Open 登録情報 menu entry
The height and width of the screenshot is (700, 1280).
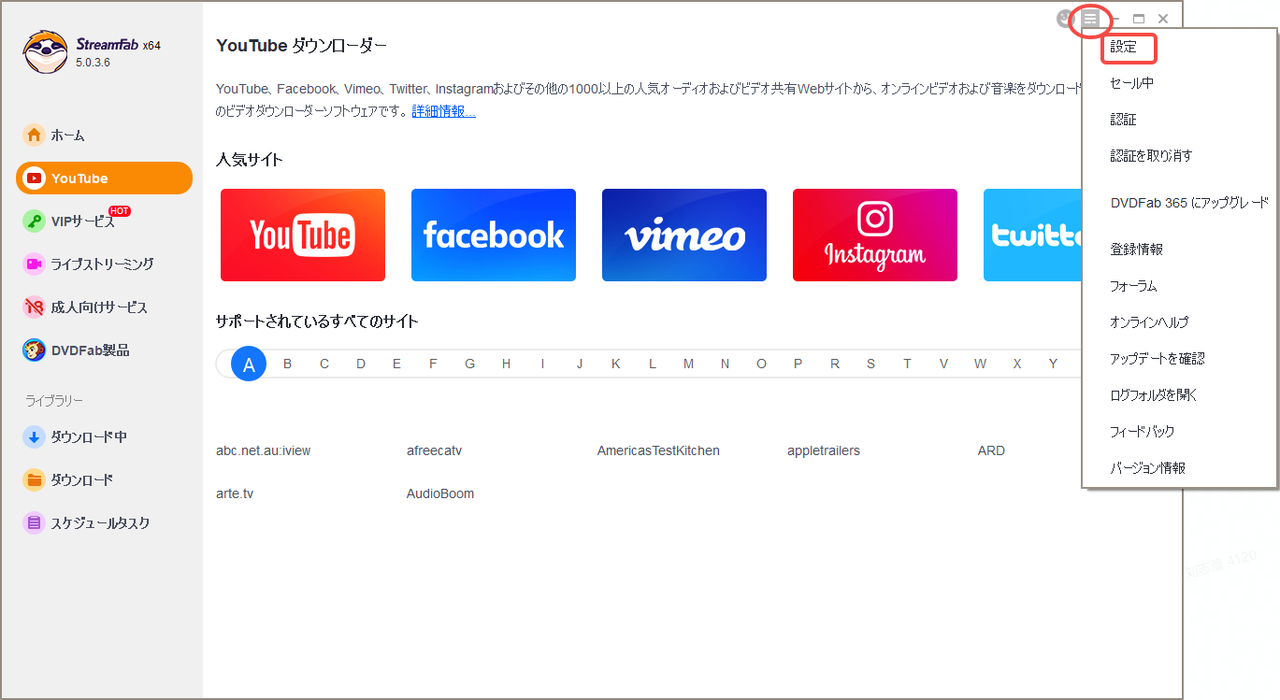coord(1137,249)
